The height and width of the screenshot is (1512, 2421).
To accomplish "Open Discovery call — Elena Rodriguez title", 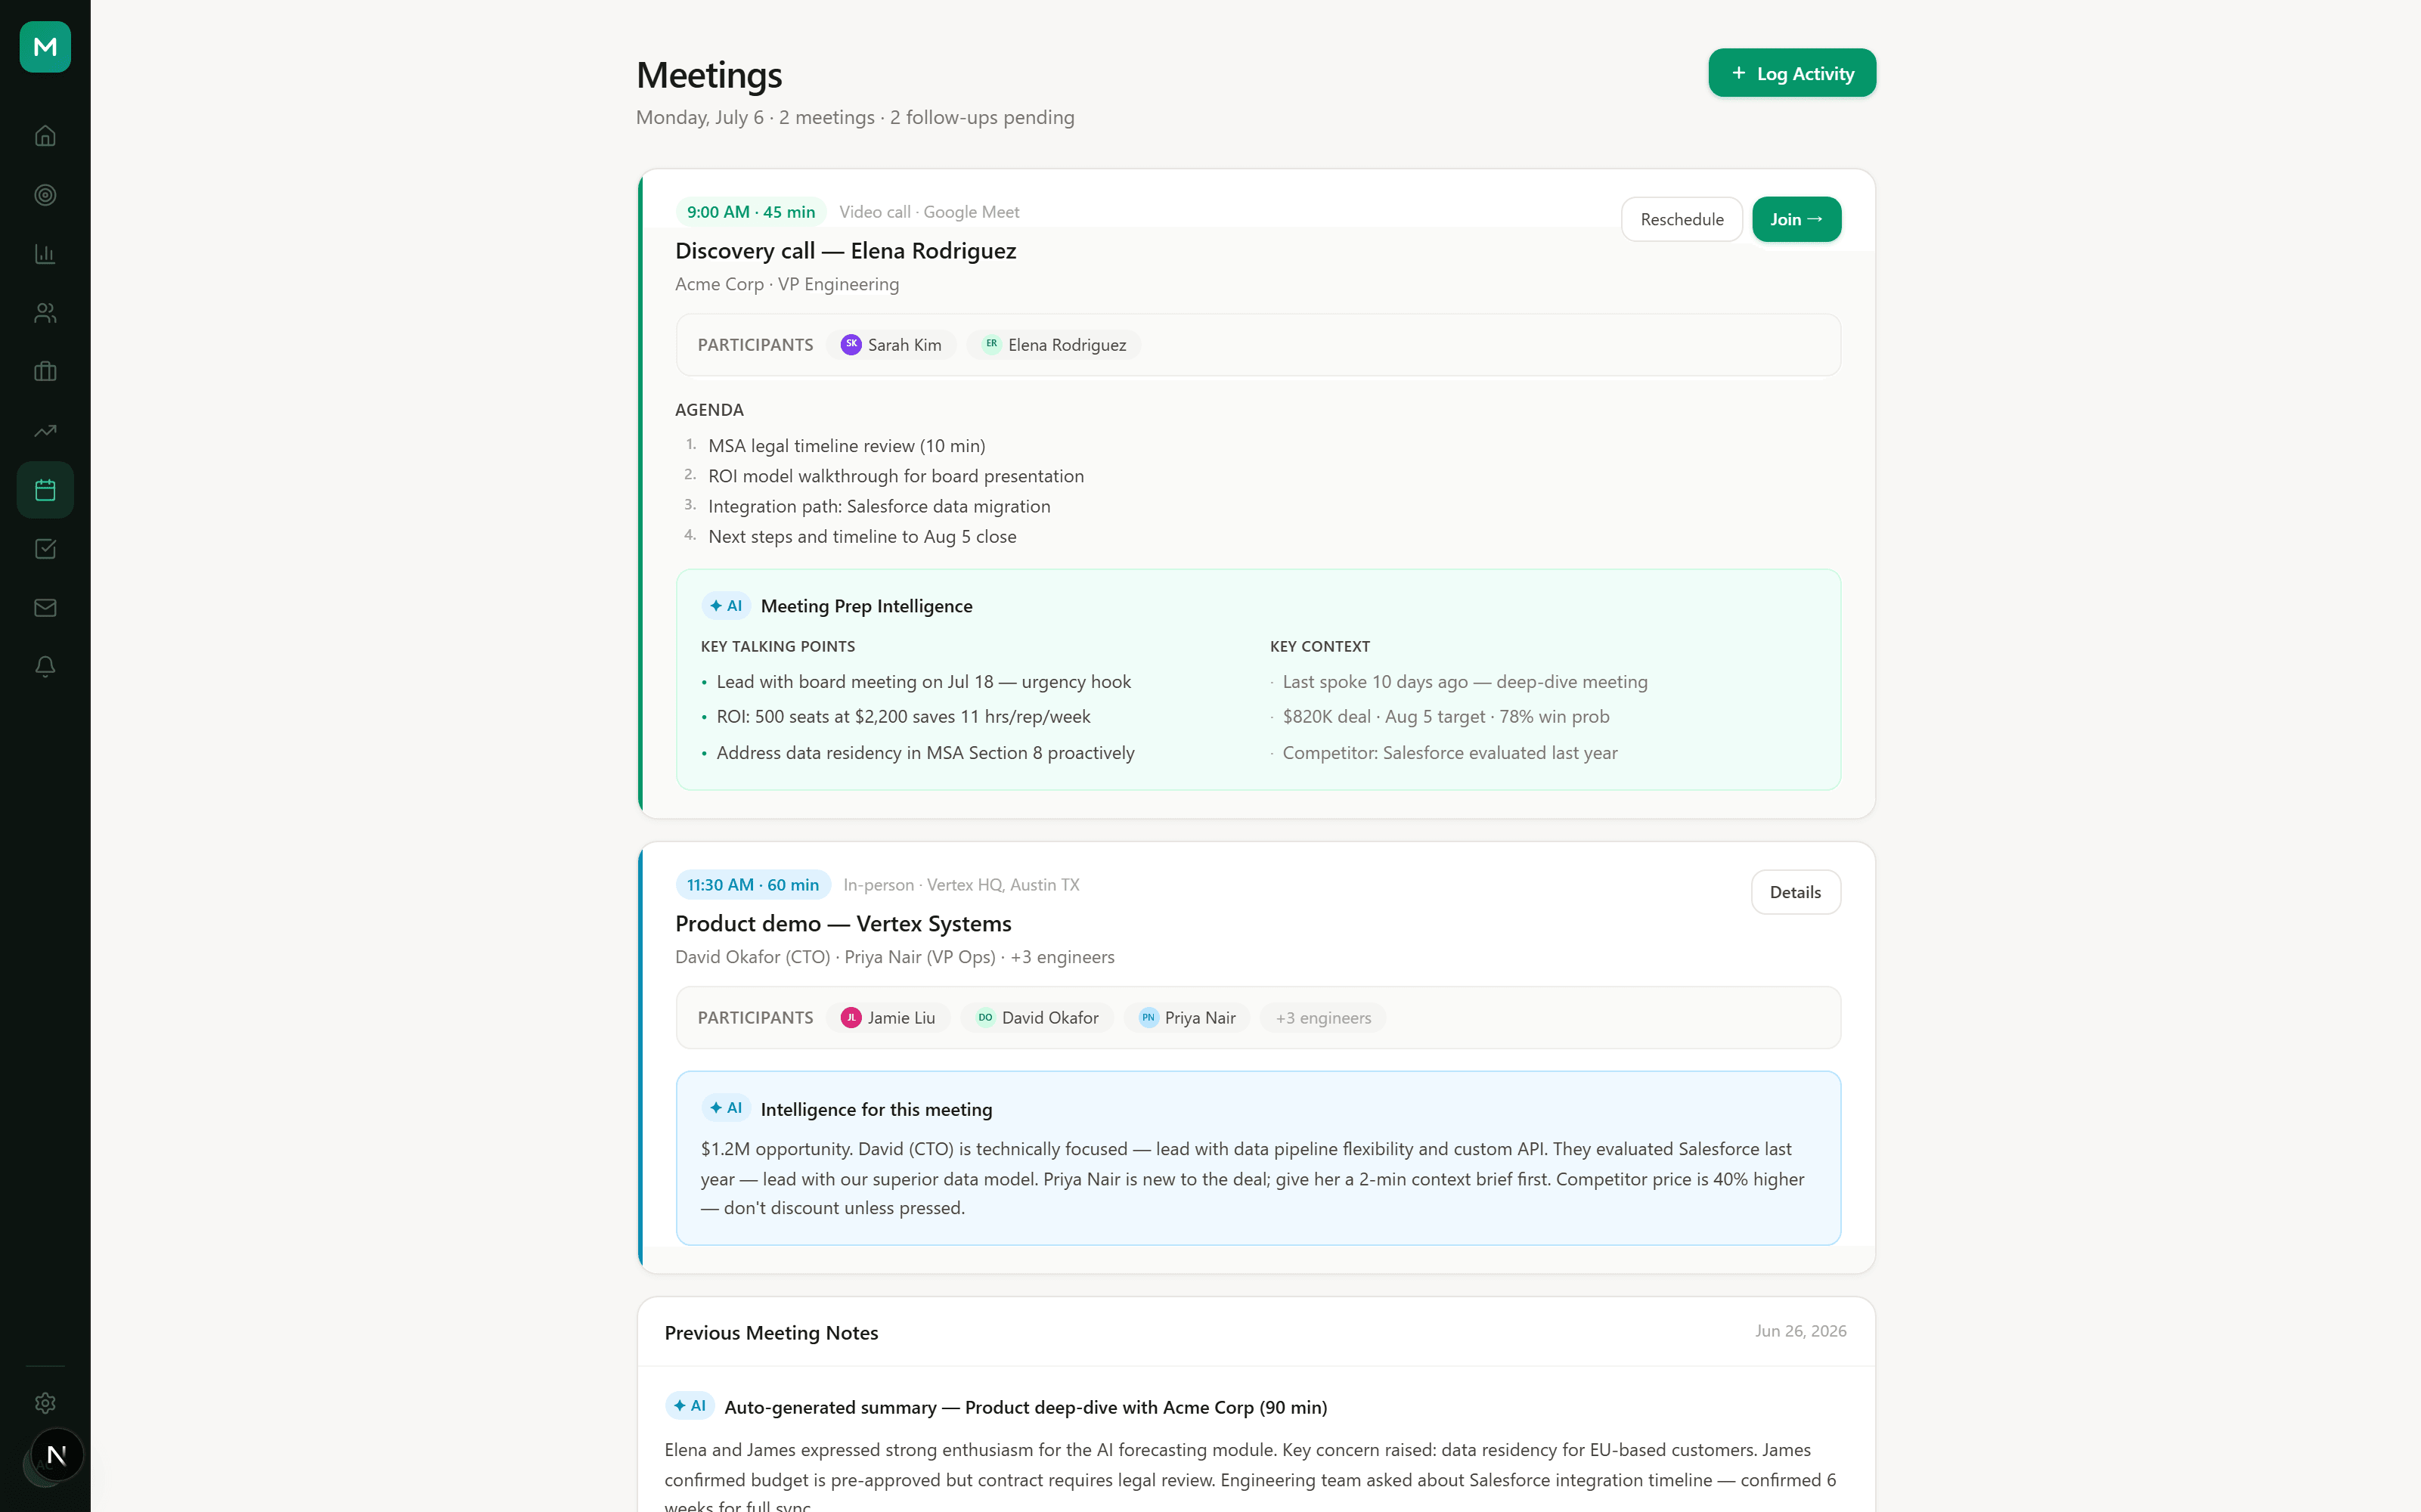I will point(845,251).
